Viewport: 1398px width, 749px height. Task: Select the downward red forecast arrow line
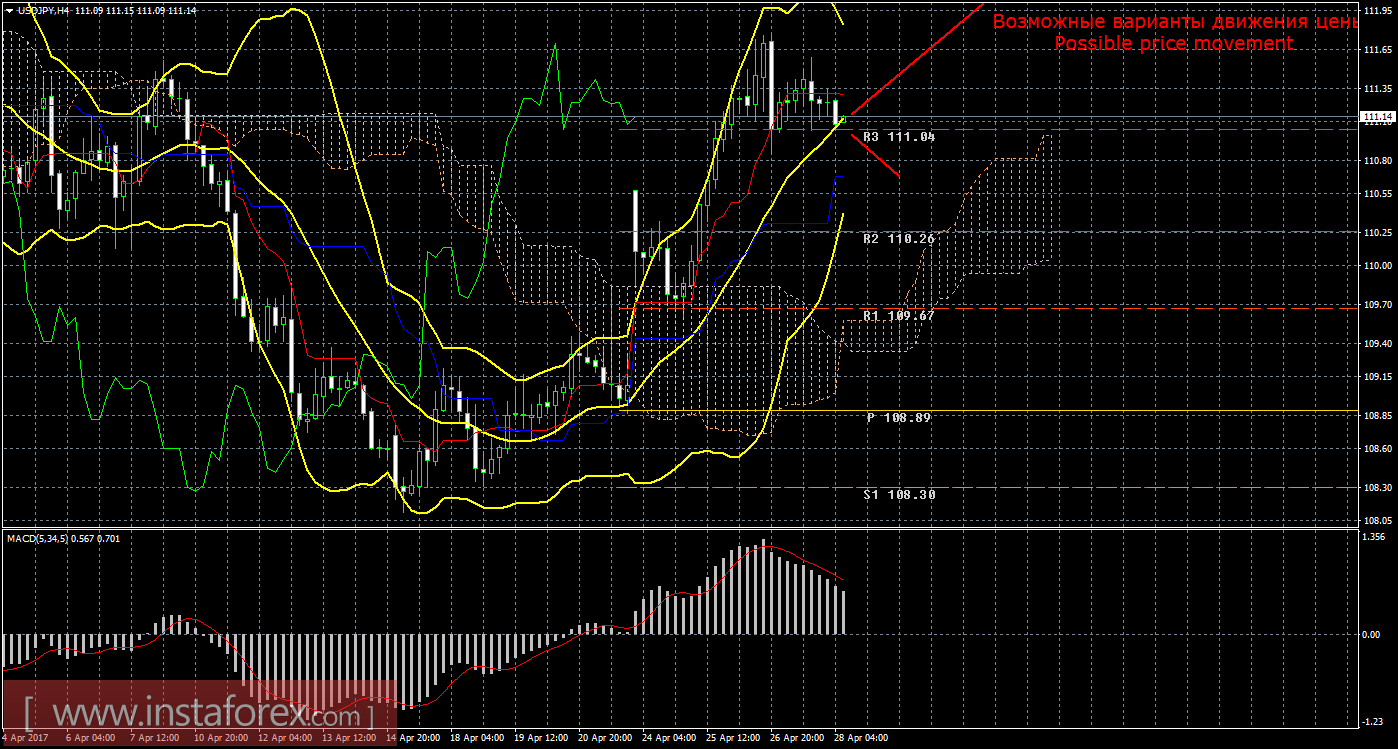pos(875,155)
